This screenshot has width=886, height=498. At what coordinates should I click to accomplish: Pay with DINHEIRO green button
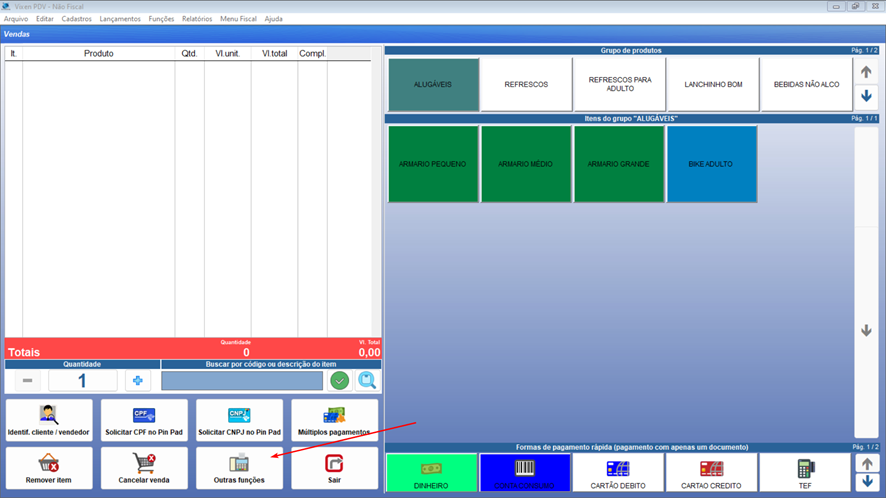point(431,473)
